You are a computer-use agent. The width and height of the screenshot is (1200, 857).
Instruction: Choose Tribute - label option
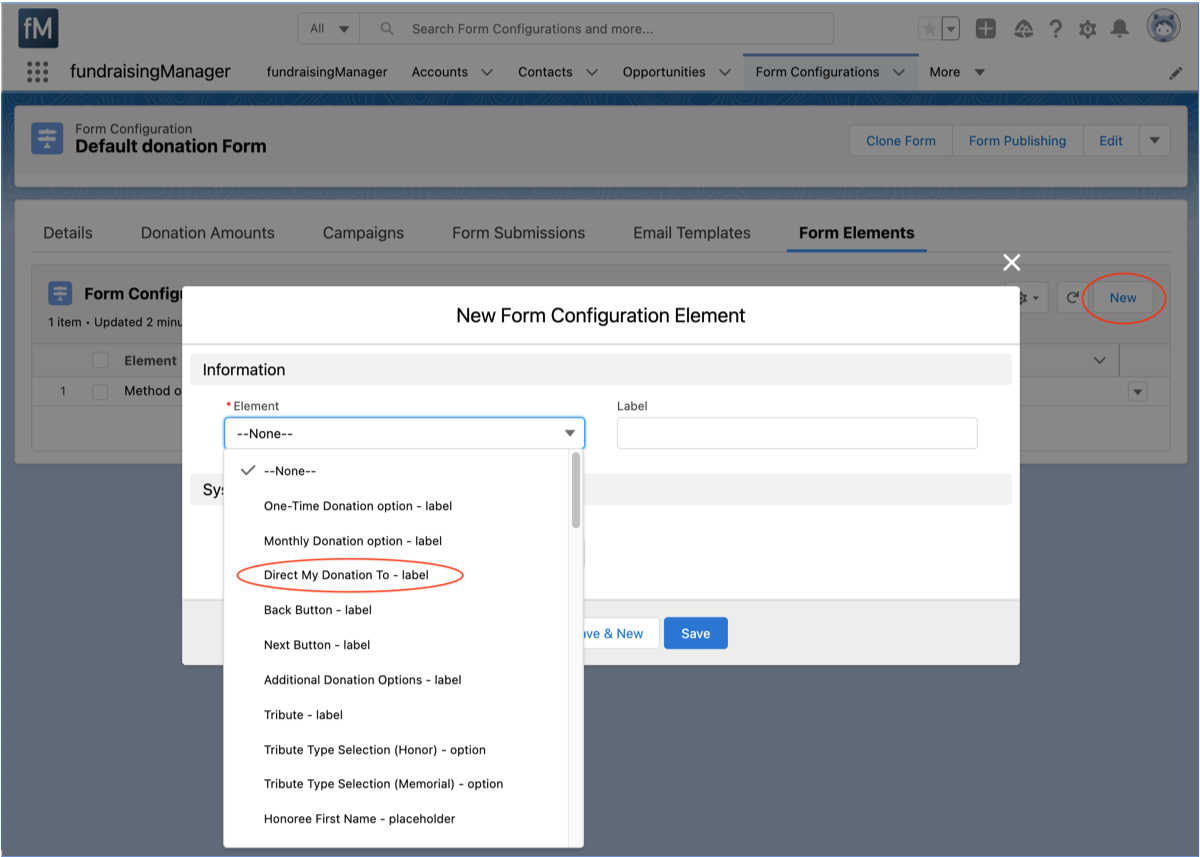398,715
